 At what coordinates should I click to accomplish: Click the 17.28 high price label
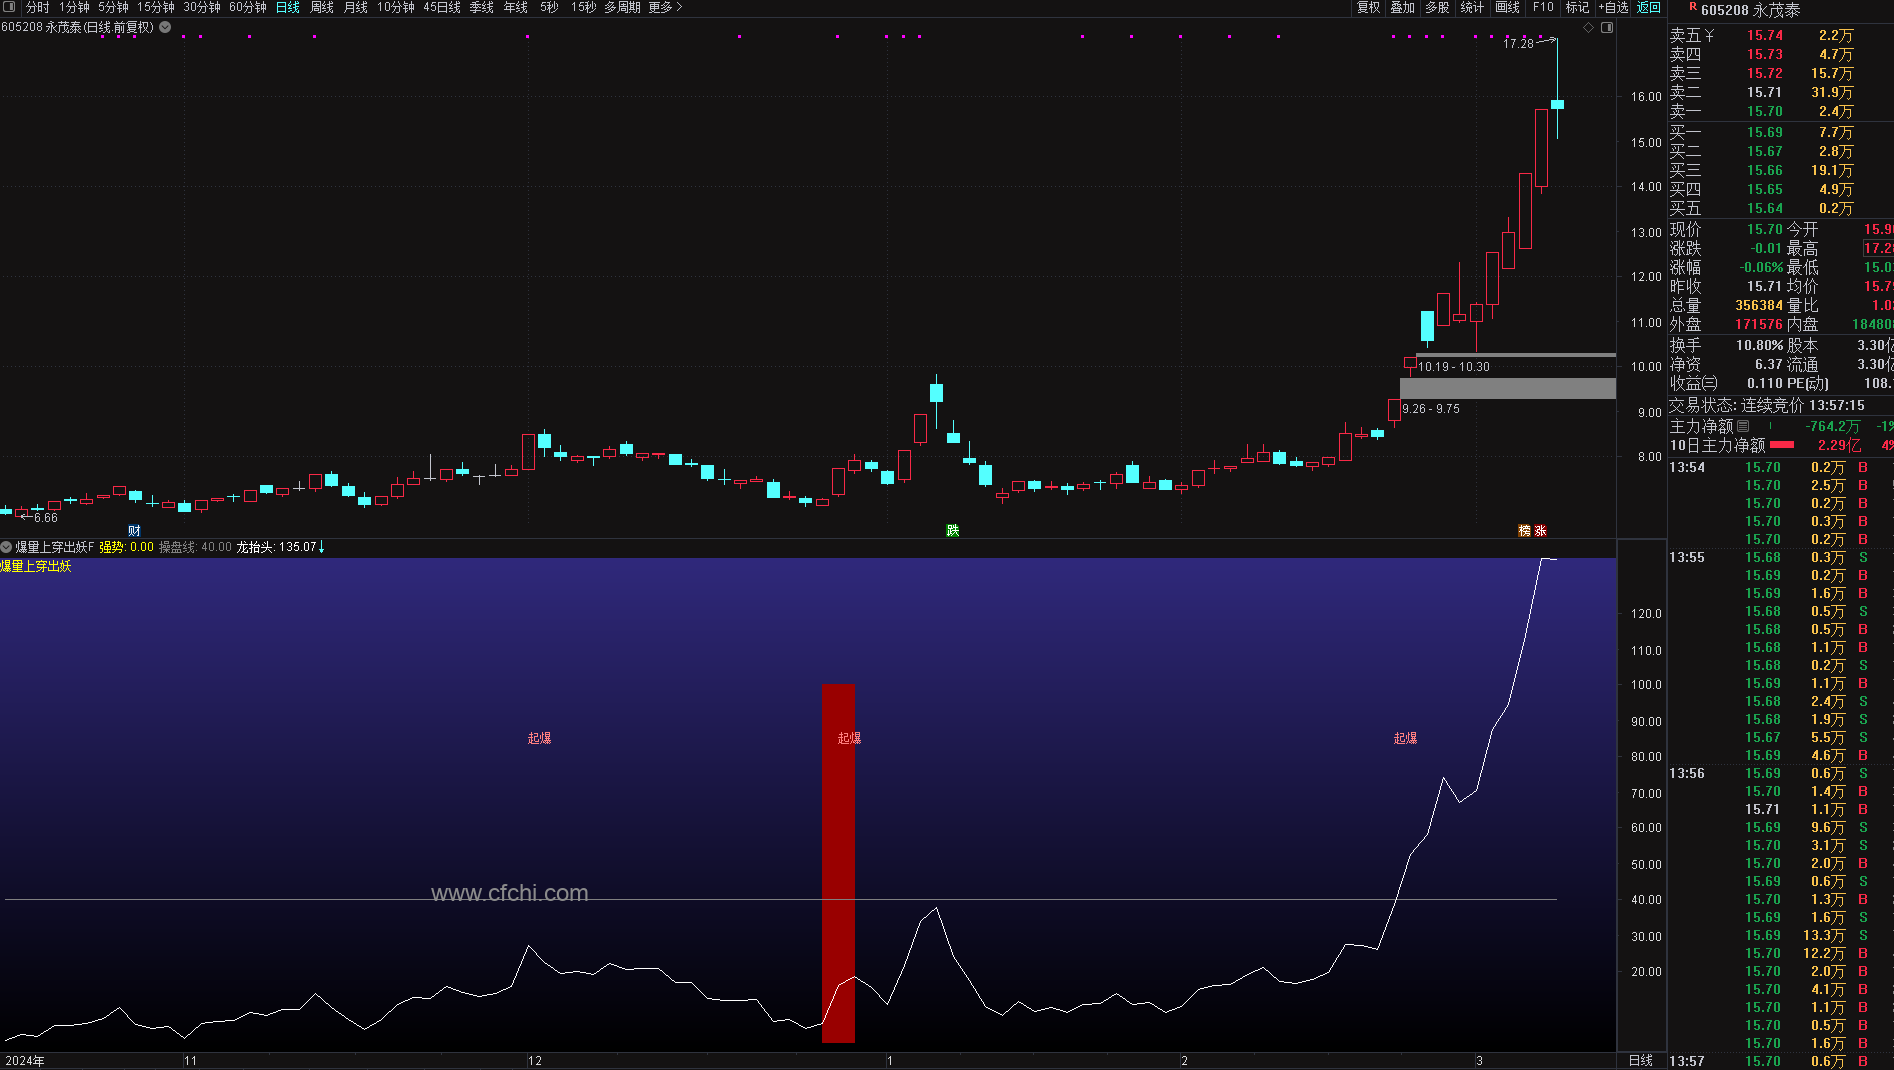(x=1518, y=44)
